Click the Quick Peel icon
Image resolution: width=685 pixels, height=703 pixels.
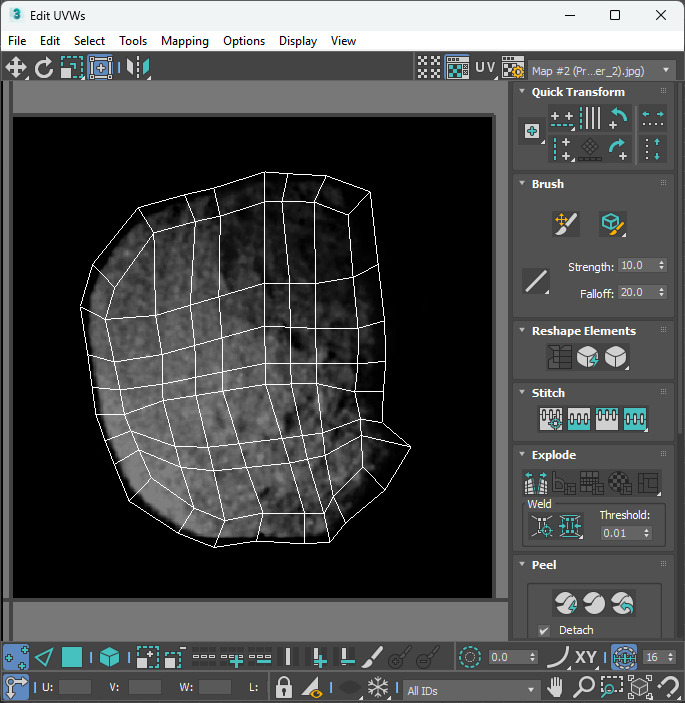tap(566, 603)
